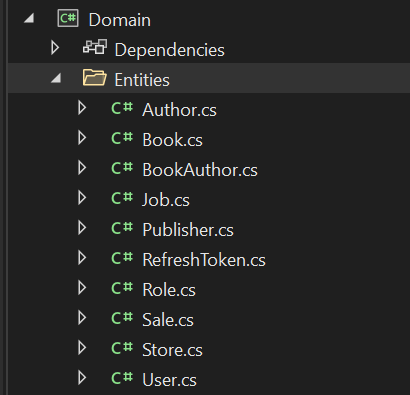
Task: Click the C# file icon for RefreshToken.cs
Action: [122, 258]
